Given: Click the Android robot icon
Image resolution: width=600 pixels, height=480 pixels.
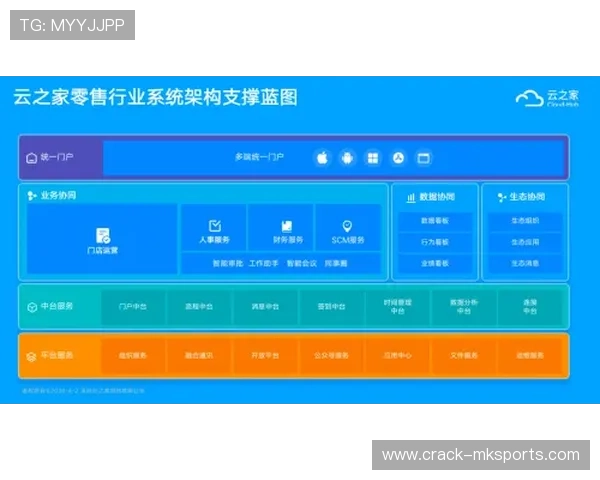Looking at the screenshot, I should [347, 158].
